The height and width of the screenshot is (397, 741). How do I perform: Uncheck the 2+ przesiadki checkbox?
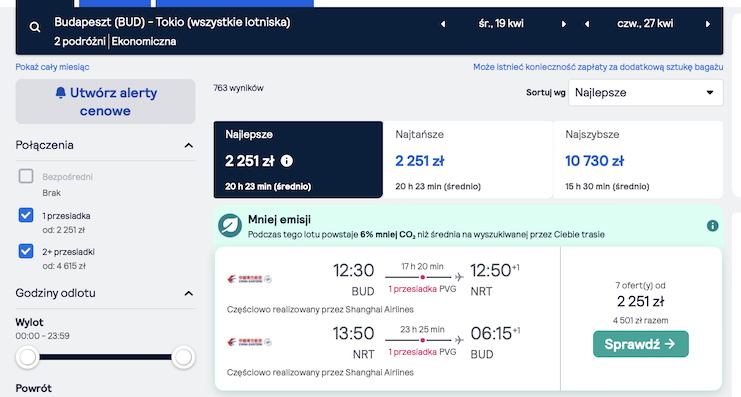(x=26, y=251)
